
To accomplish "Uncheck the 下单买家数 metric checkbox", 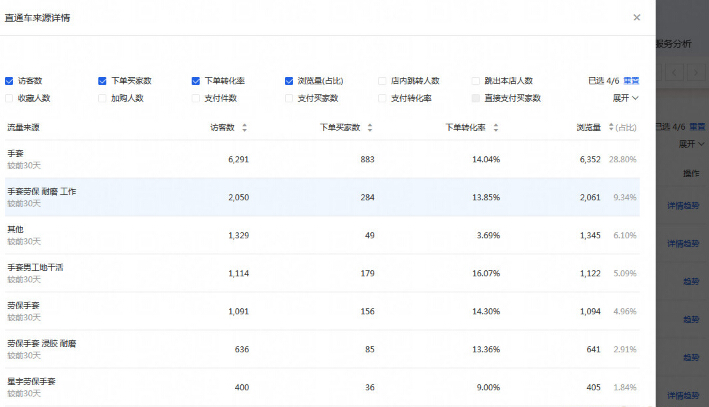I will pos(103,81).
